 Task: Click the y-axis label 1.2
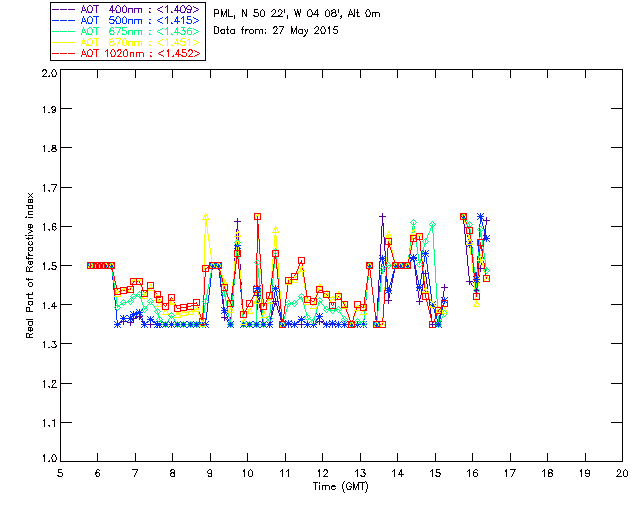pos(49,383)
